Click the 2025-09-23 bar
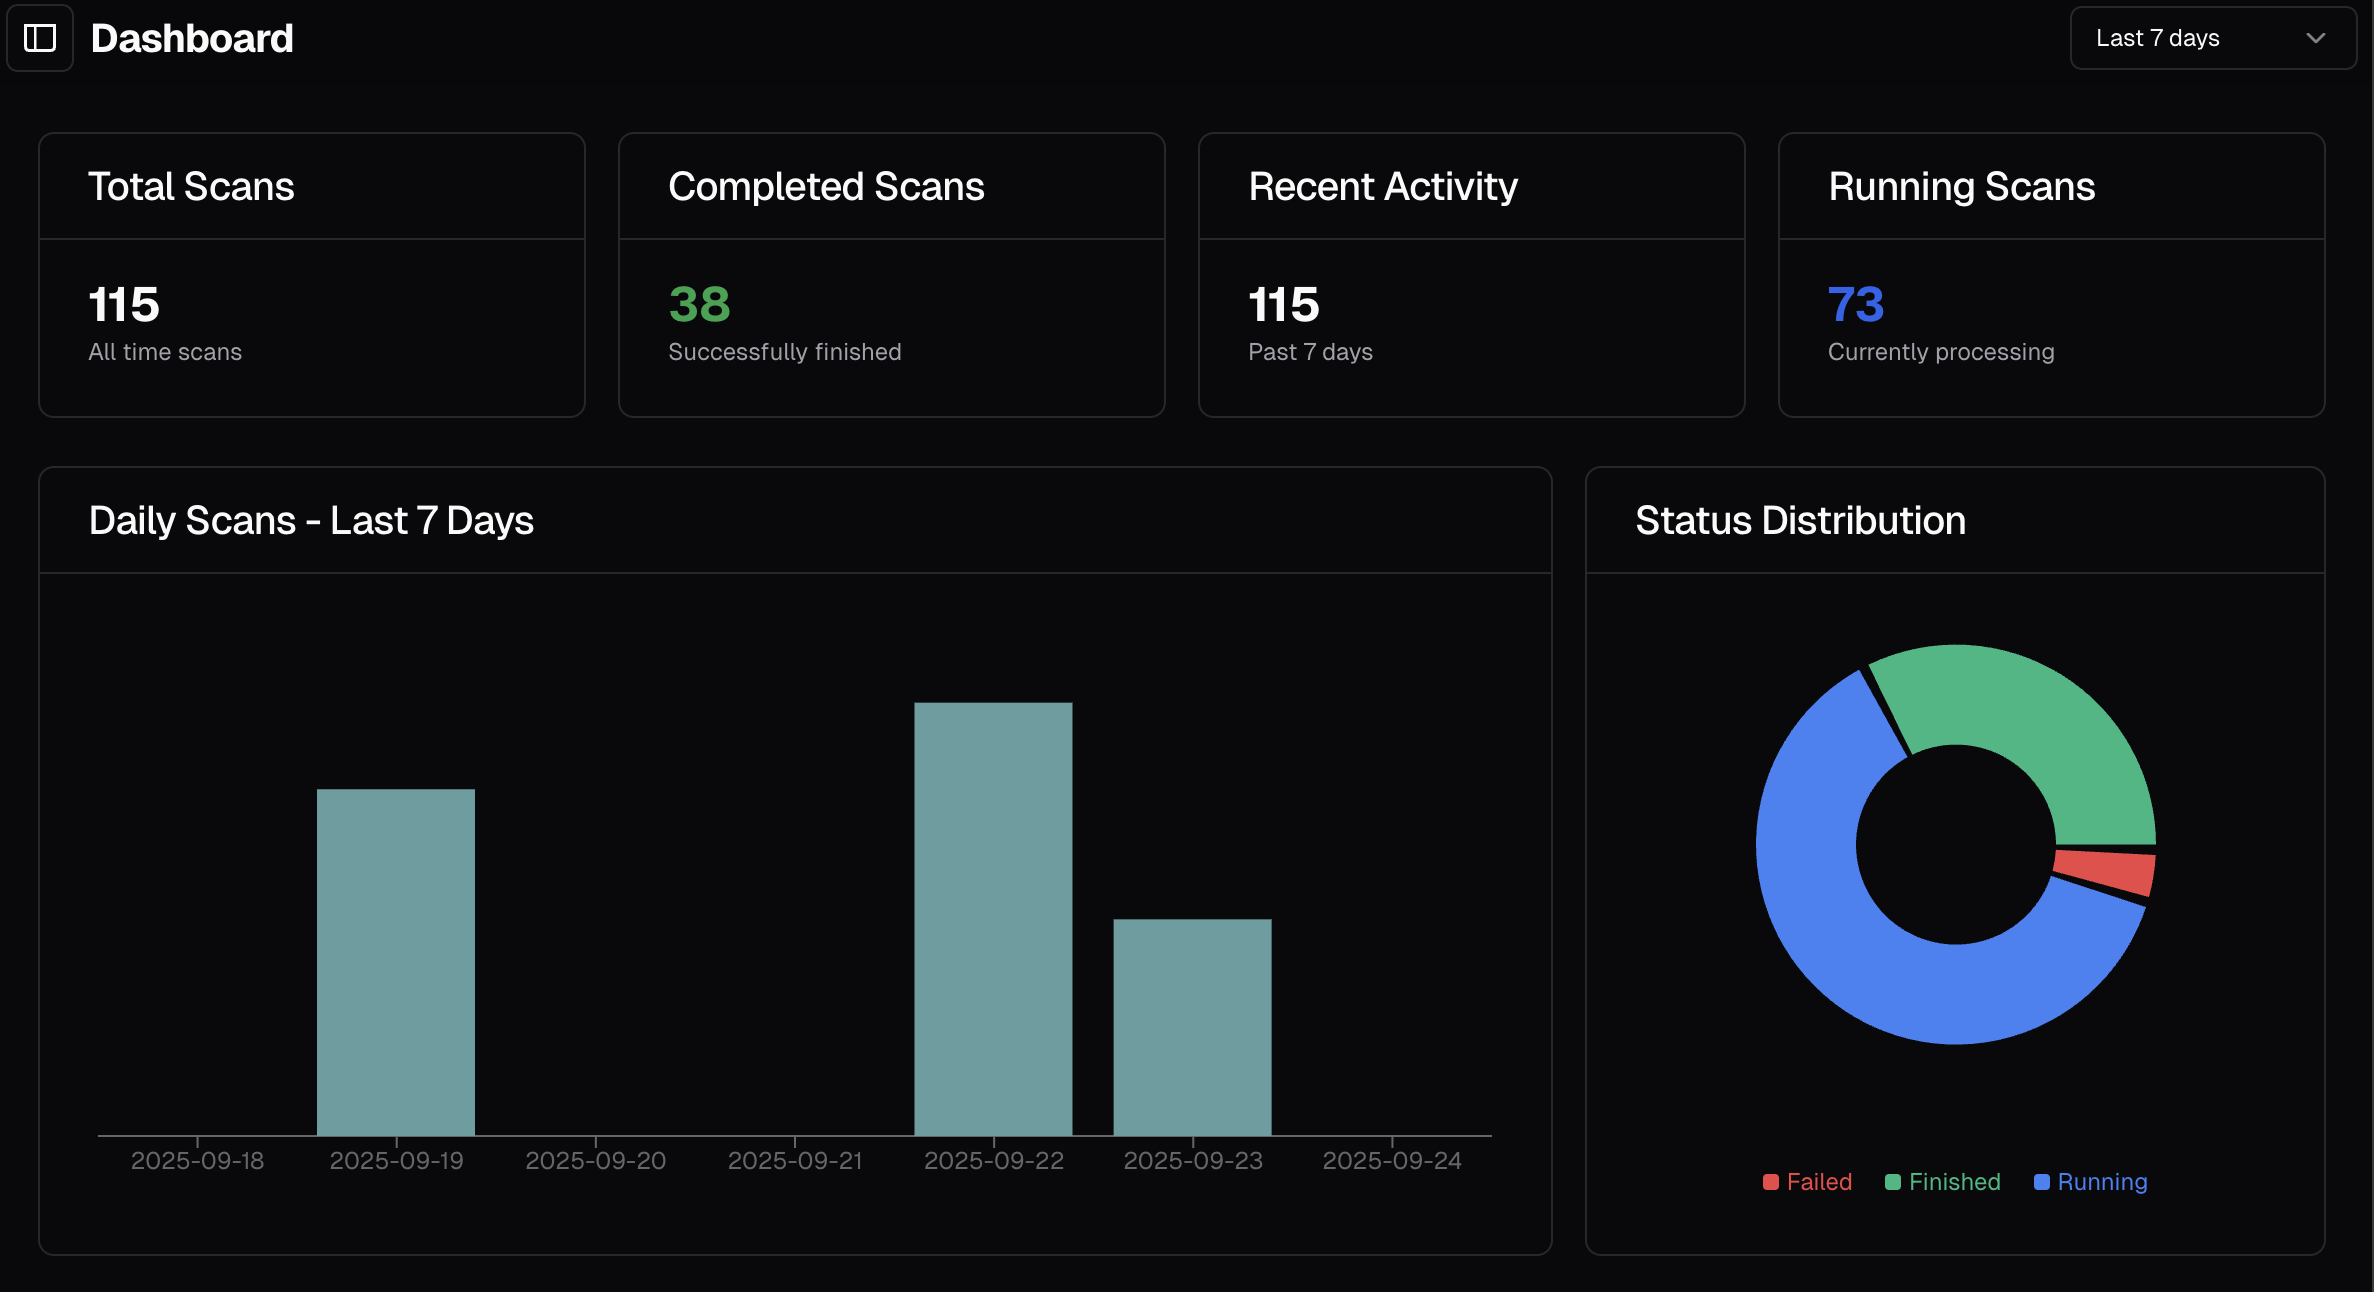The height and width of the screenshot is (1292, 2374). pyautogui.click(x=1192, y=1026)
